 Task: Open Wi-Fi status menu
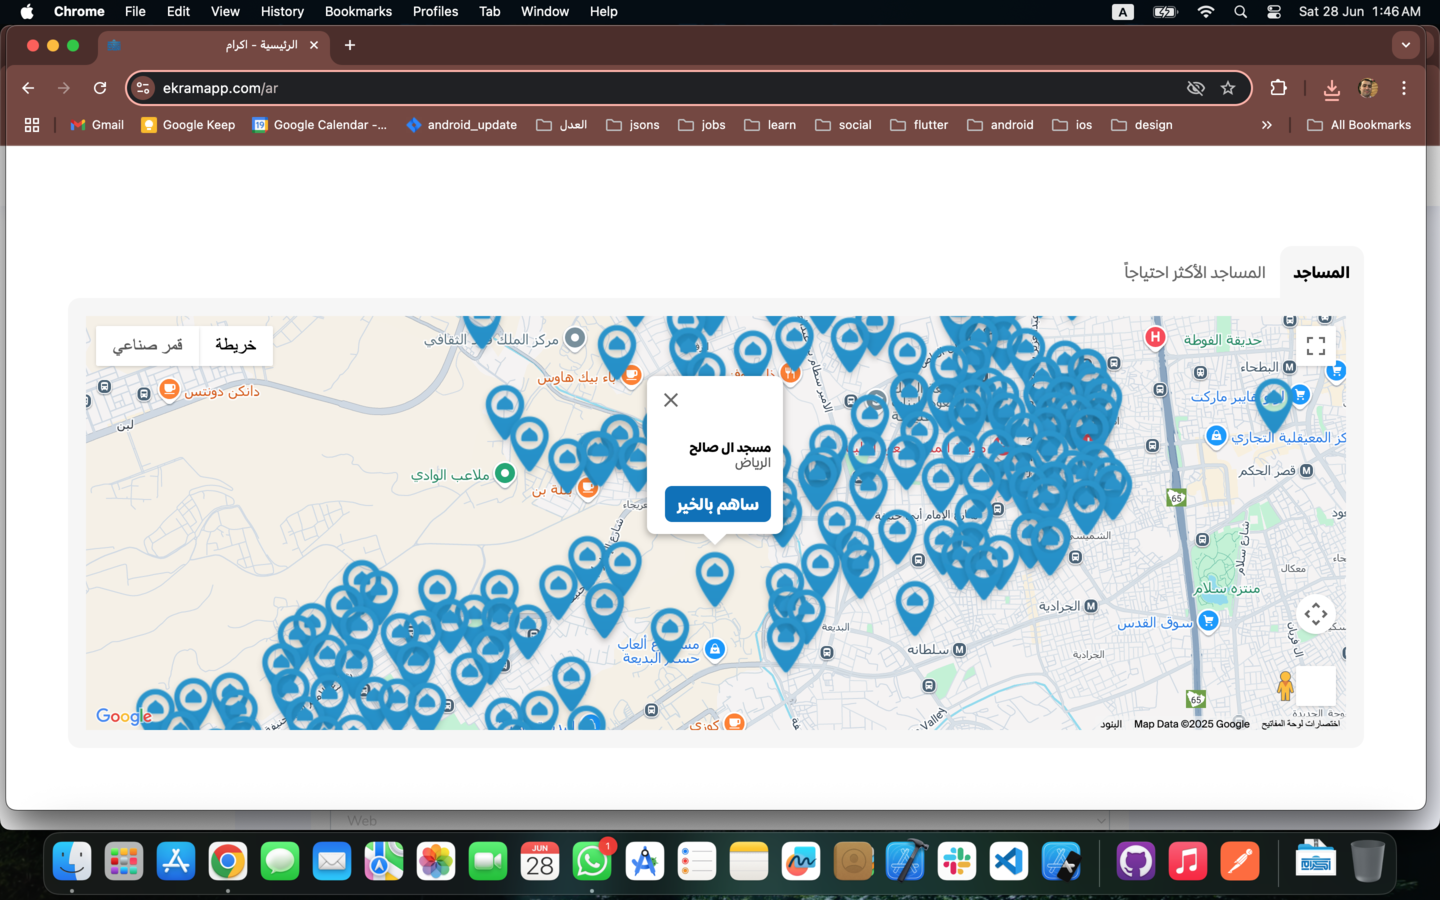(x=1206, y=11)
